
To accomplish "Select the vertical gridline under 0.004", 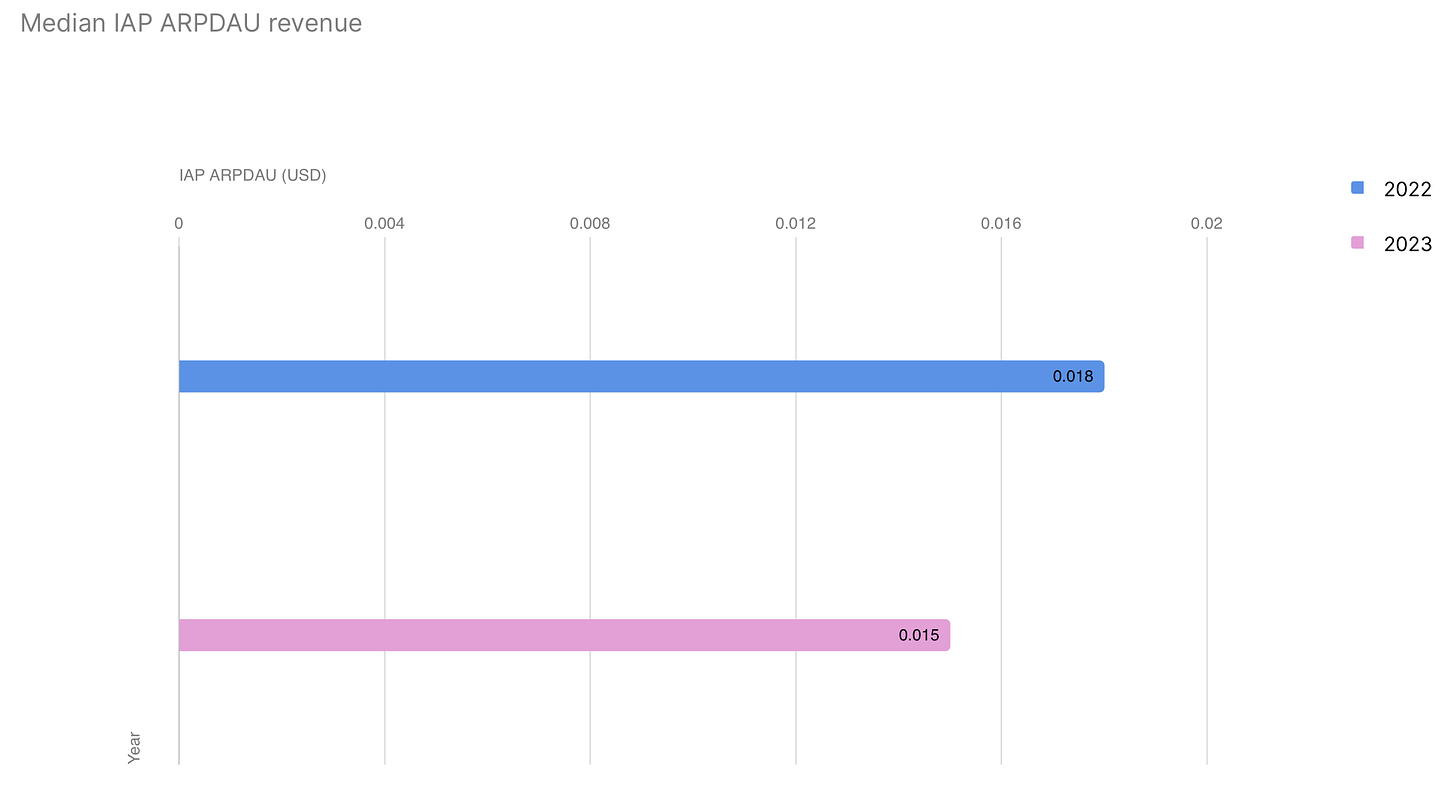I will 385,500.
